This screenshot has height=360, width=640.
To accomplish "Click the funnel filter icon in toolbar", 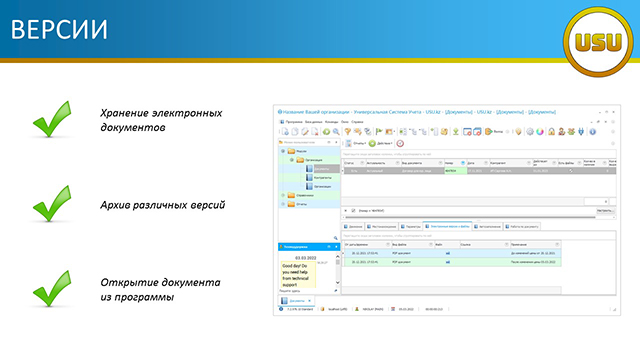I will coord(348,131).
